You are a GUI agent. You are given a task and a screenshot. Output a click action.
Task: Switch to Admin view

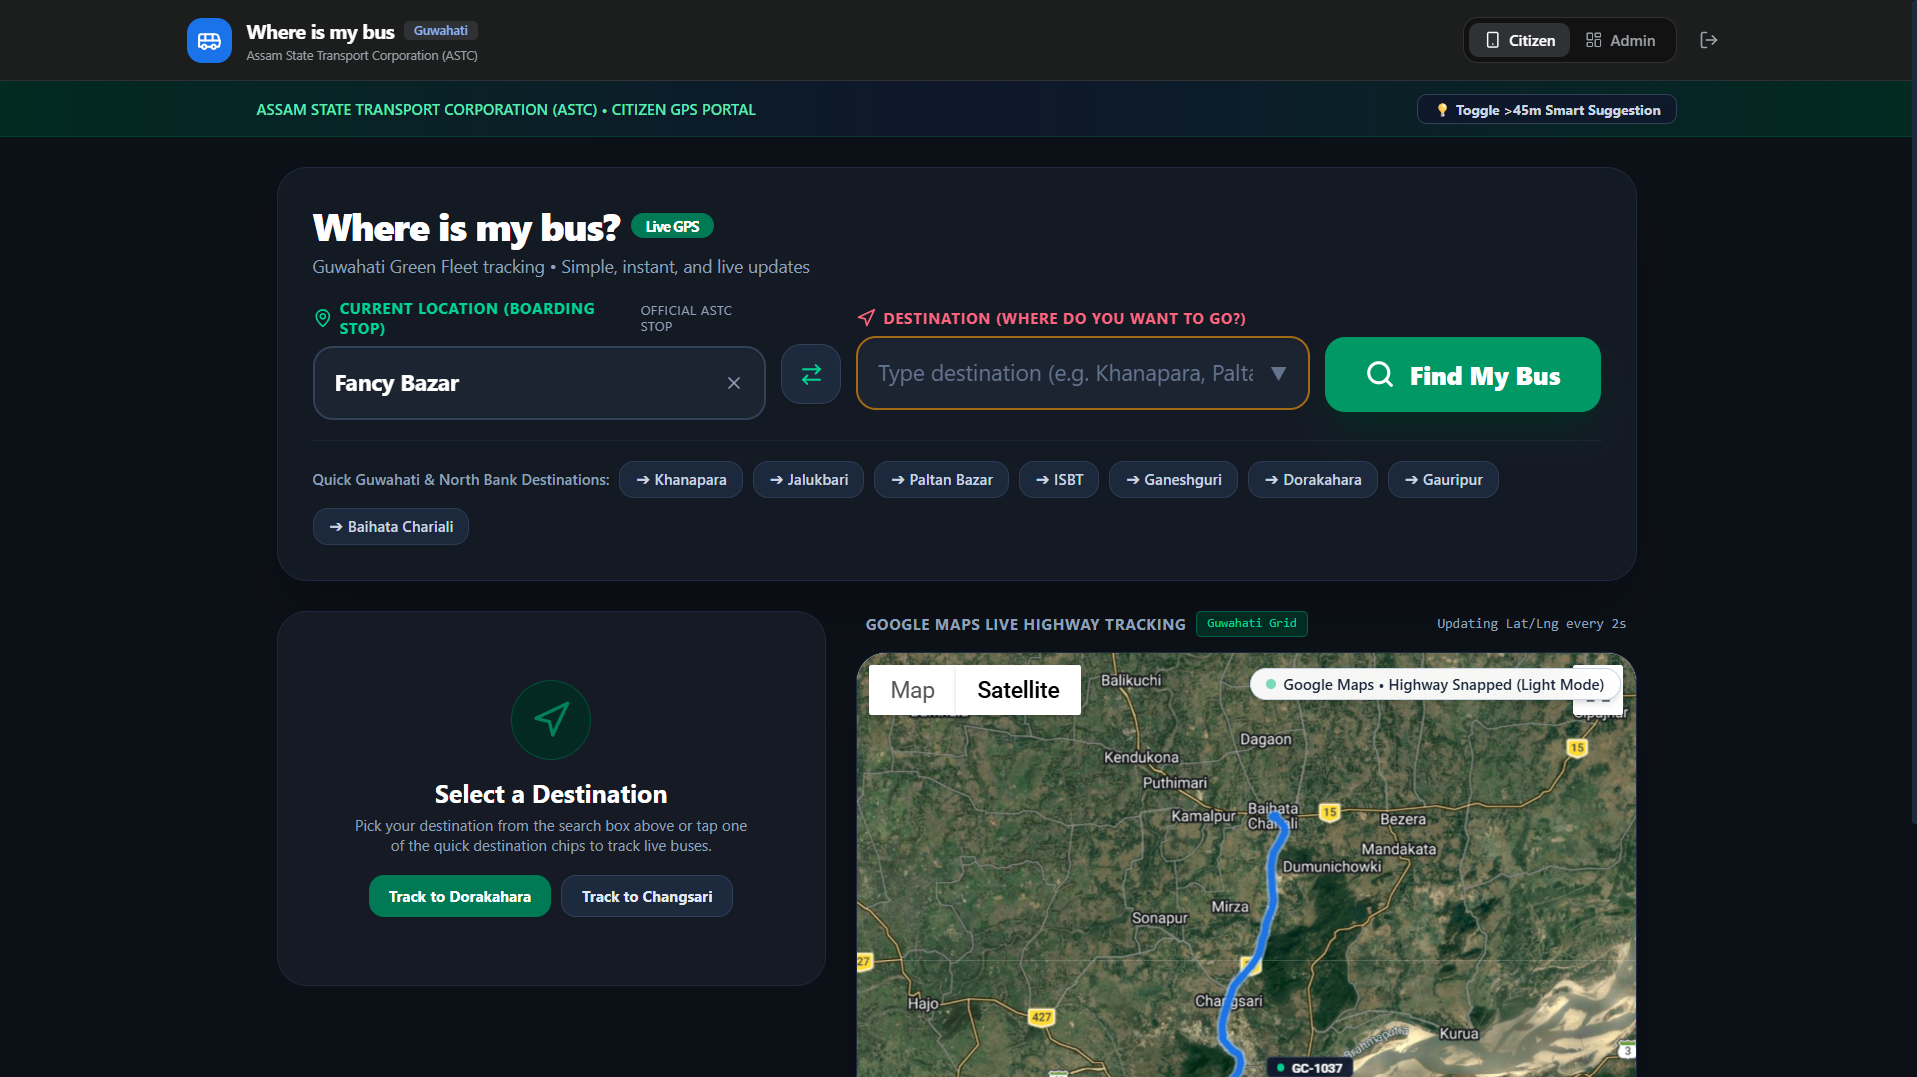[1620, 40]
